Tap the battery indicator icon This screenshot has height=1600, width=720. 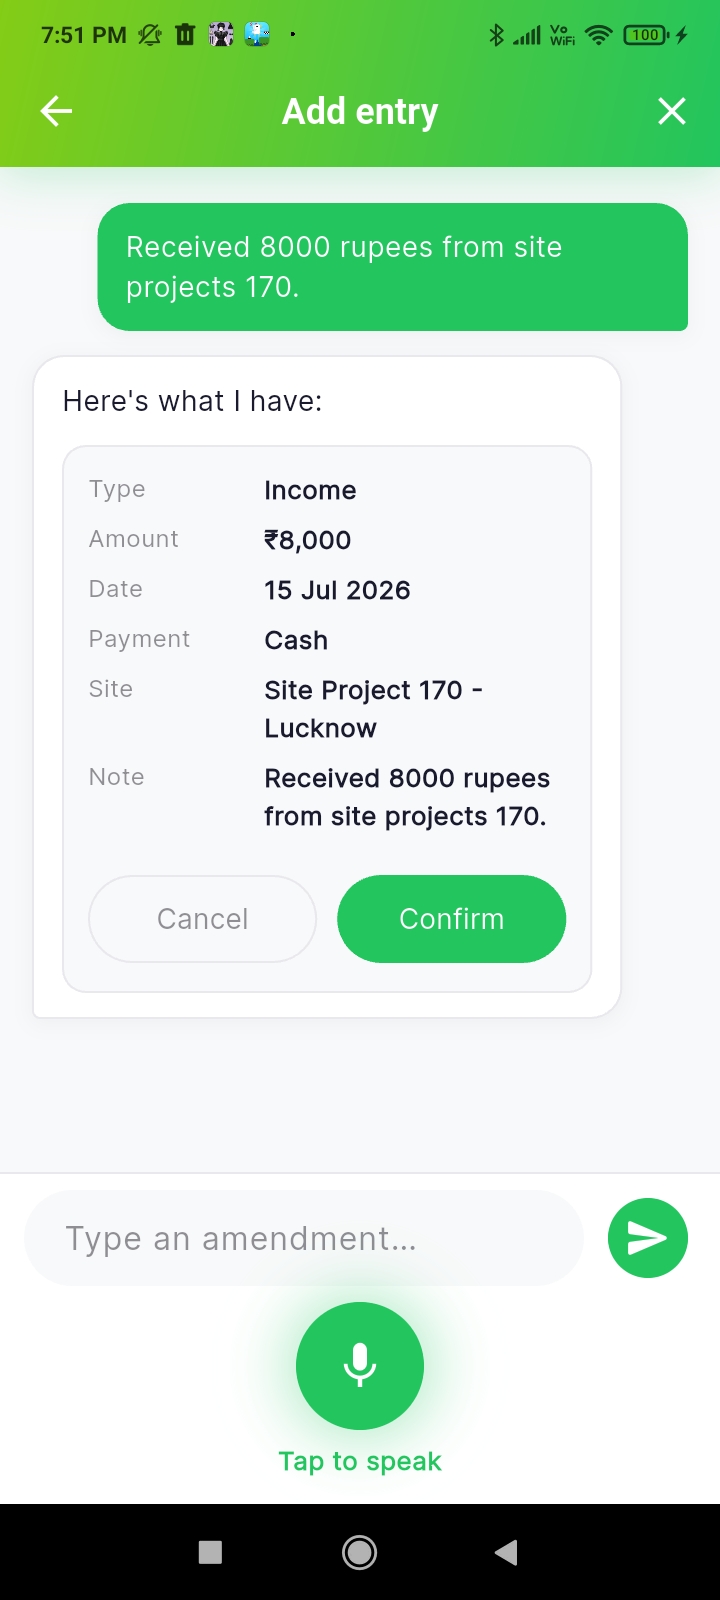(x=647, y=35)
